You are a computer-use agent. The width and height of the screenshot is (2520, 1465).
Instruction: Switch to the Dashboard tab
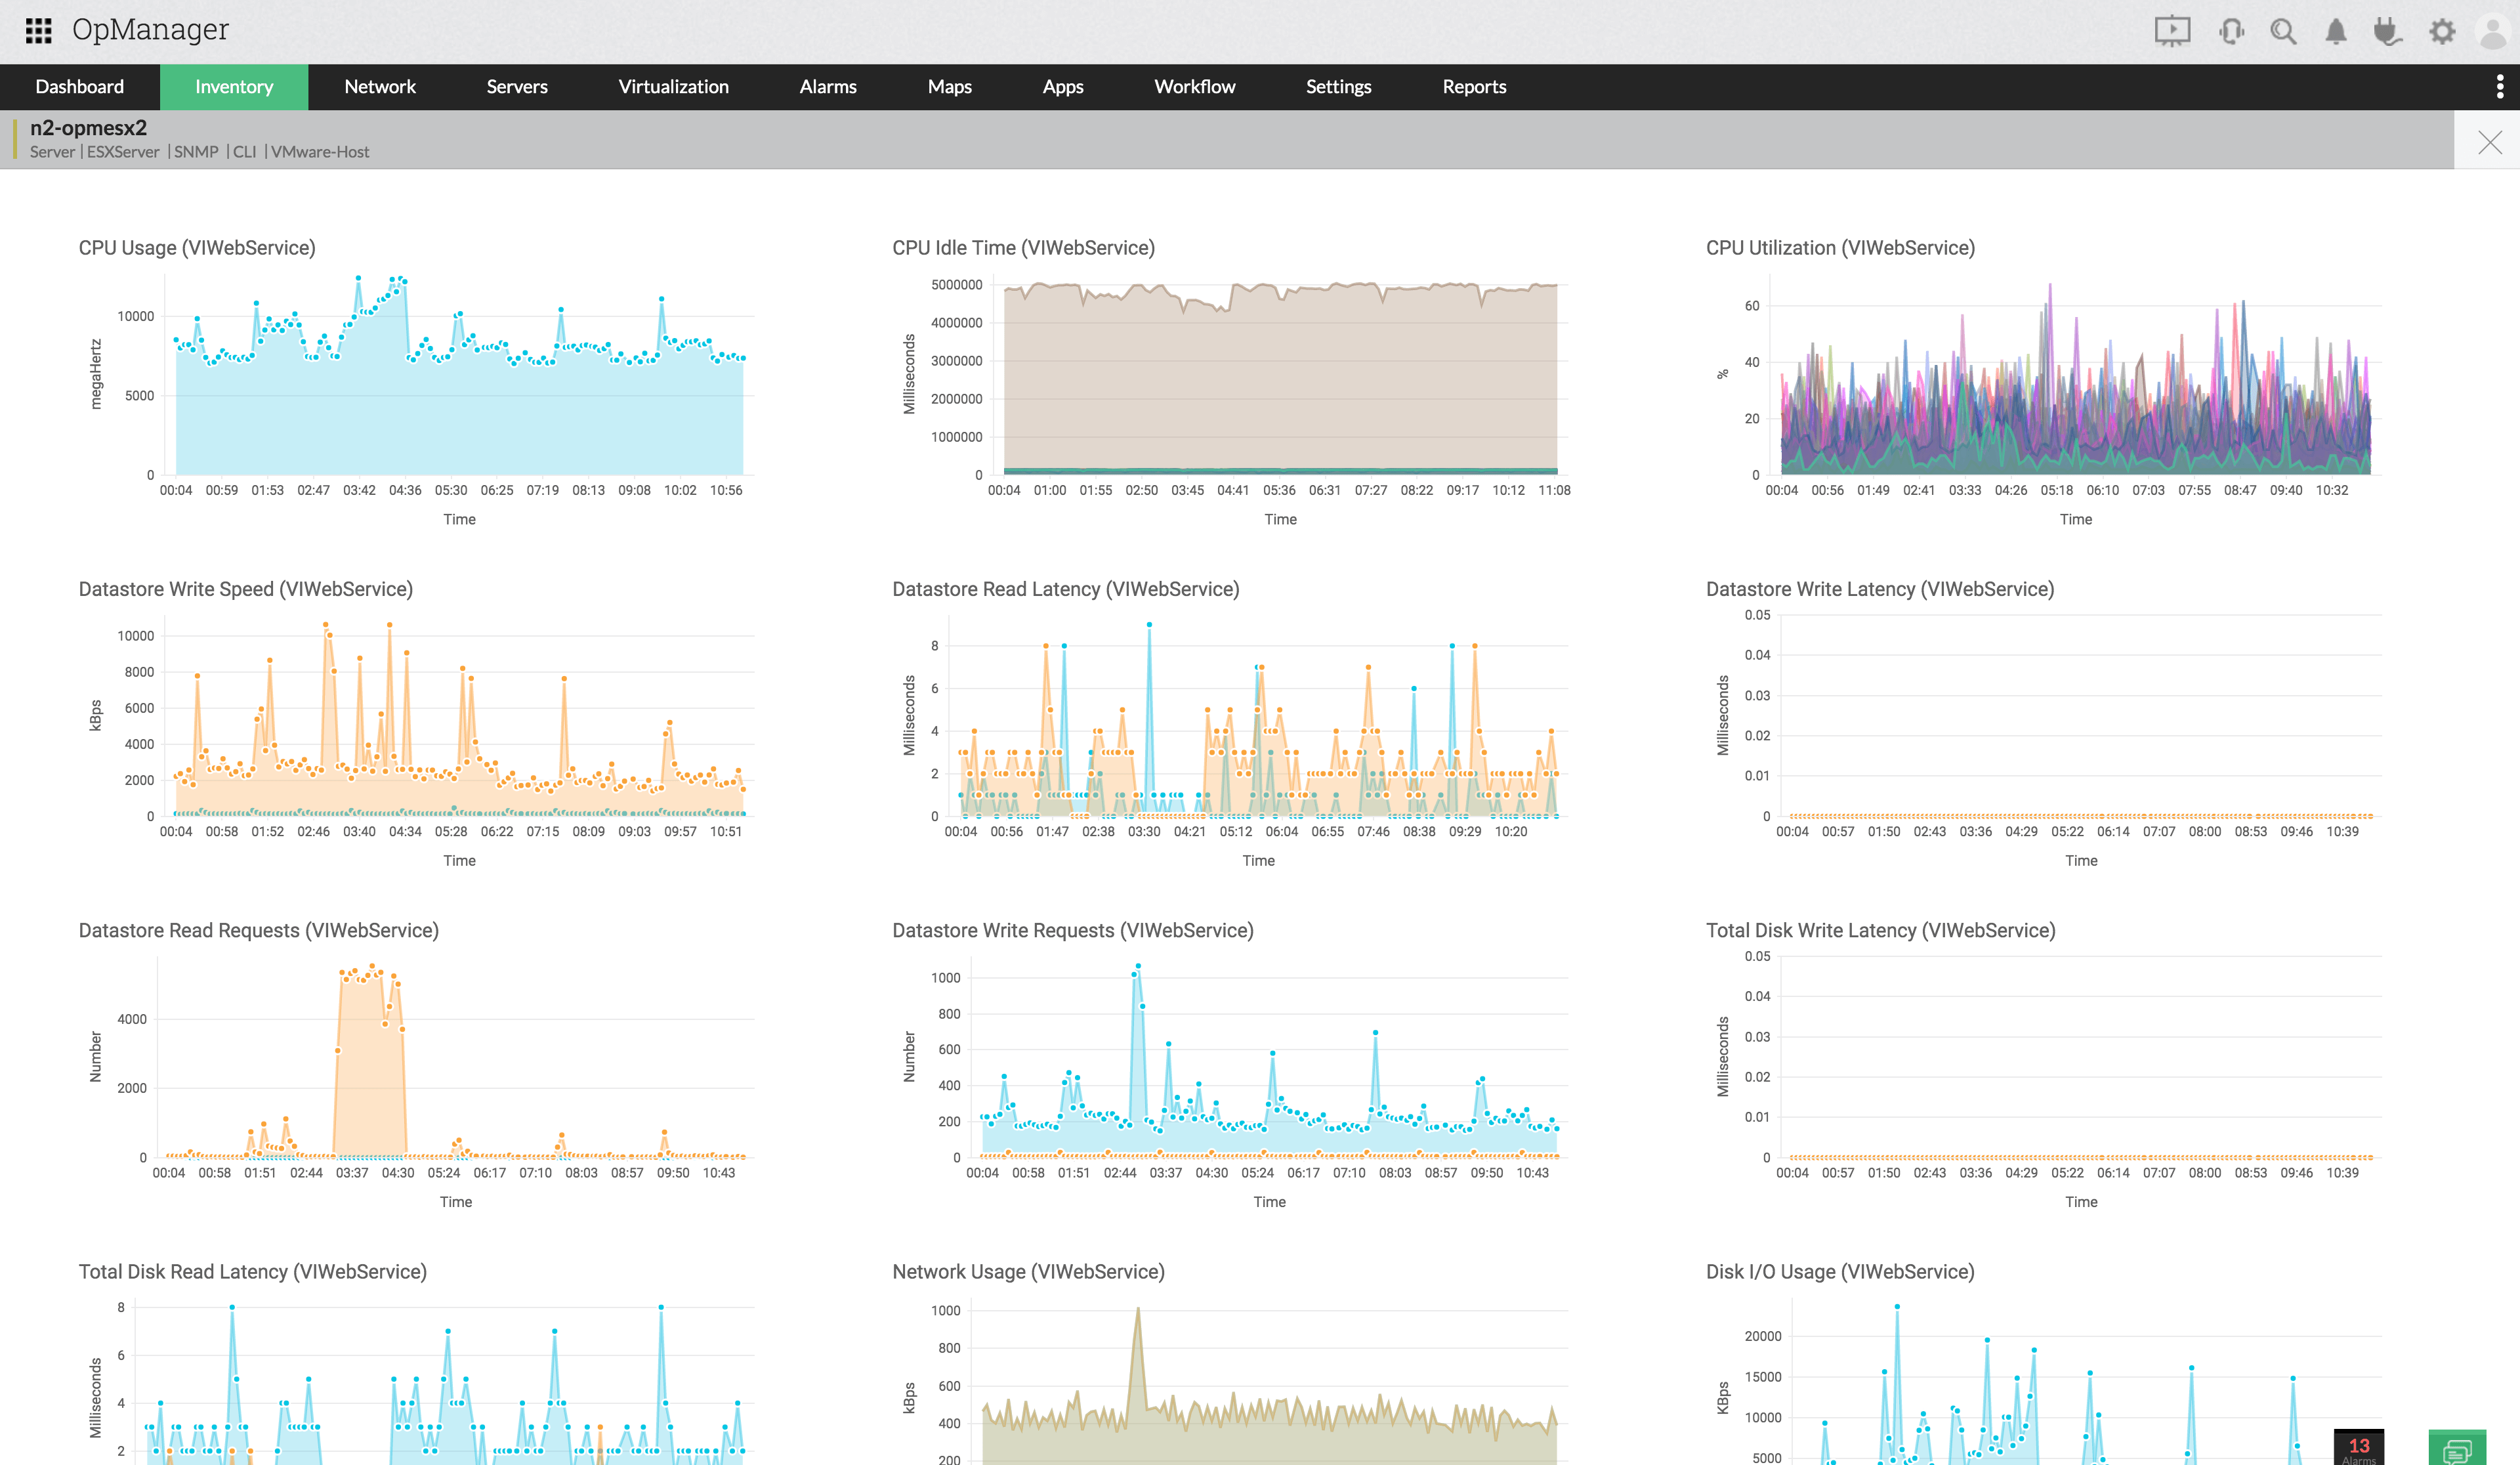coord(79,87)
